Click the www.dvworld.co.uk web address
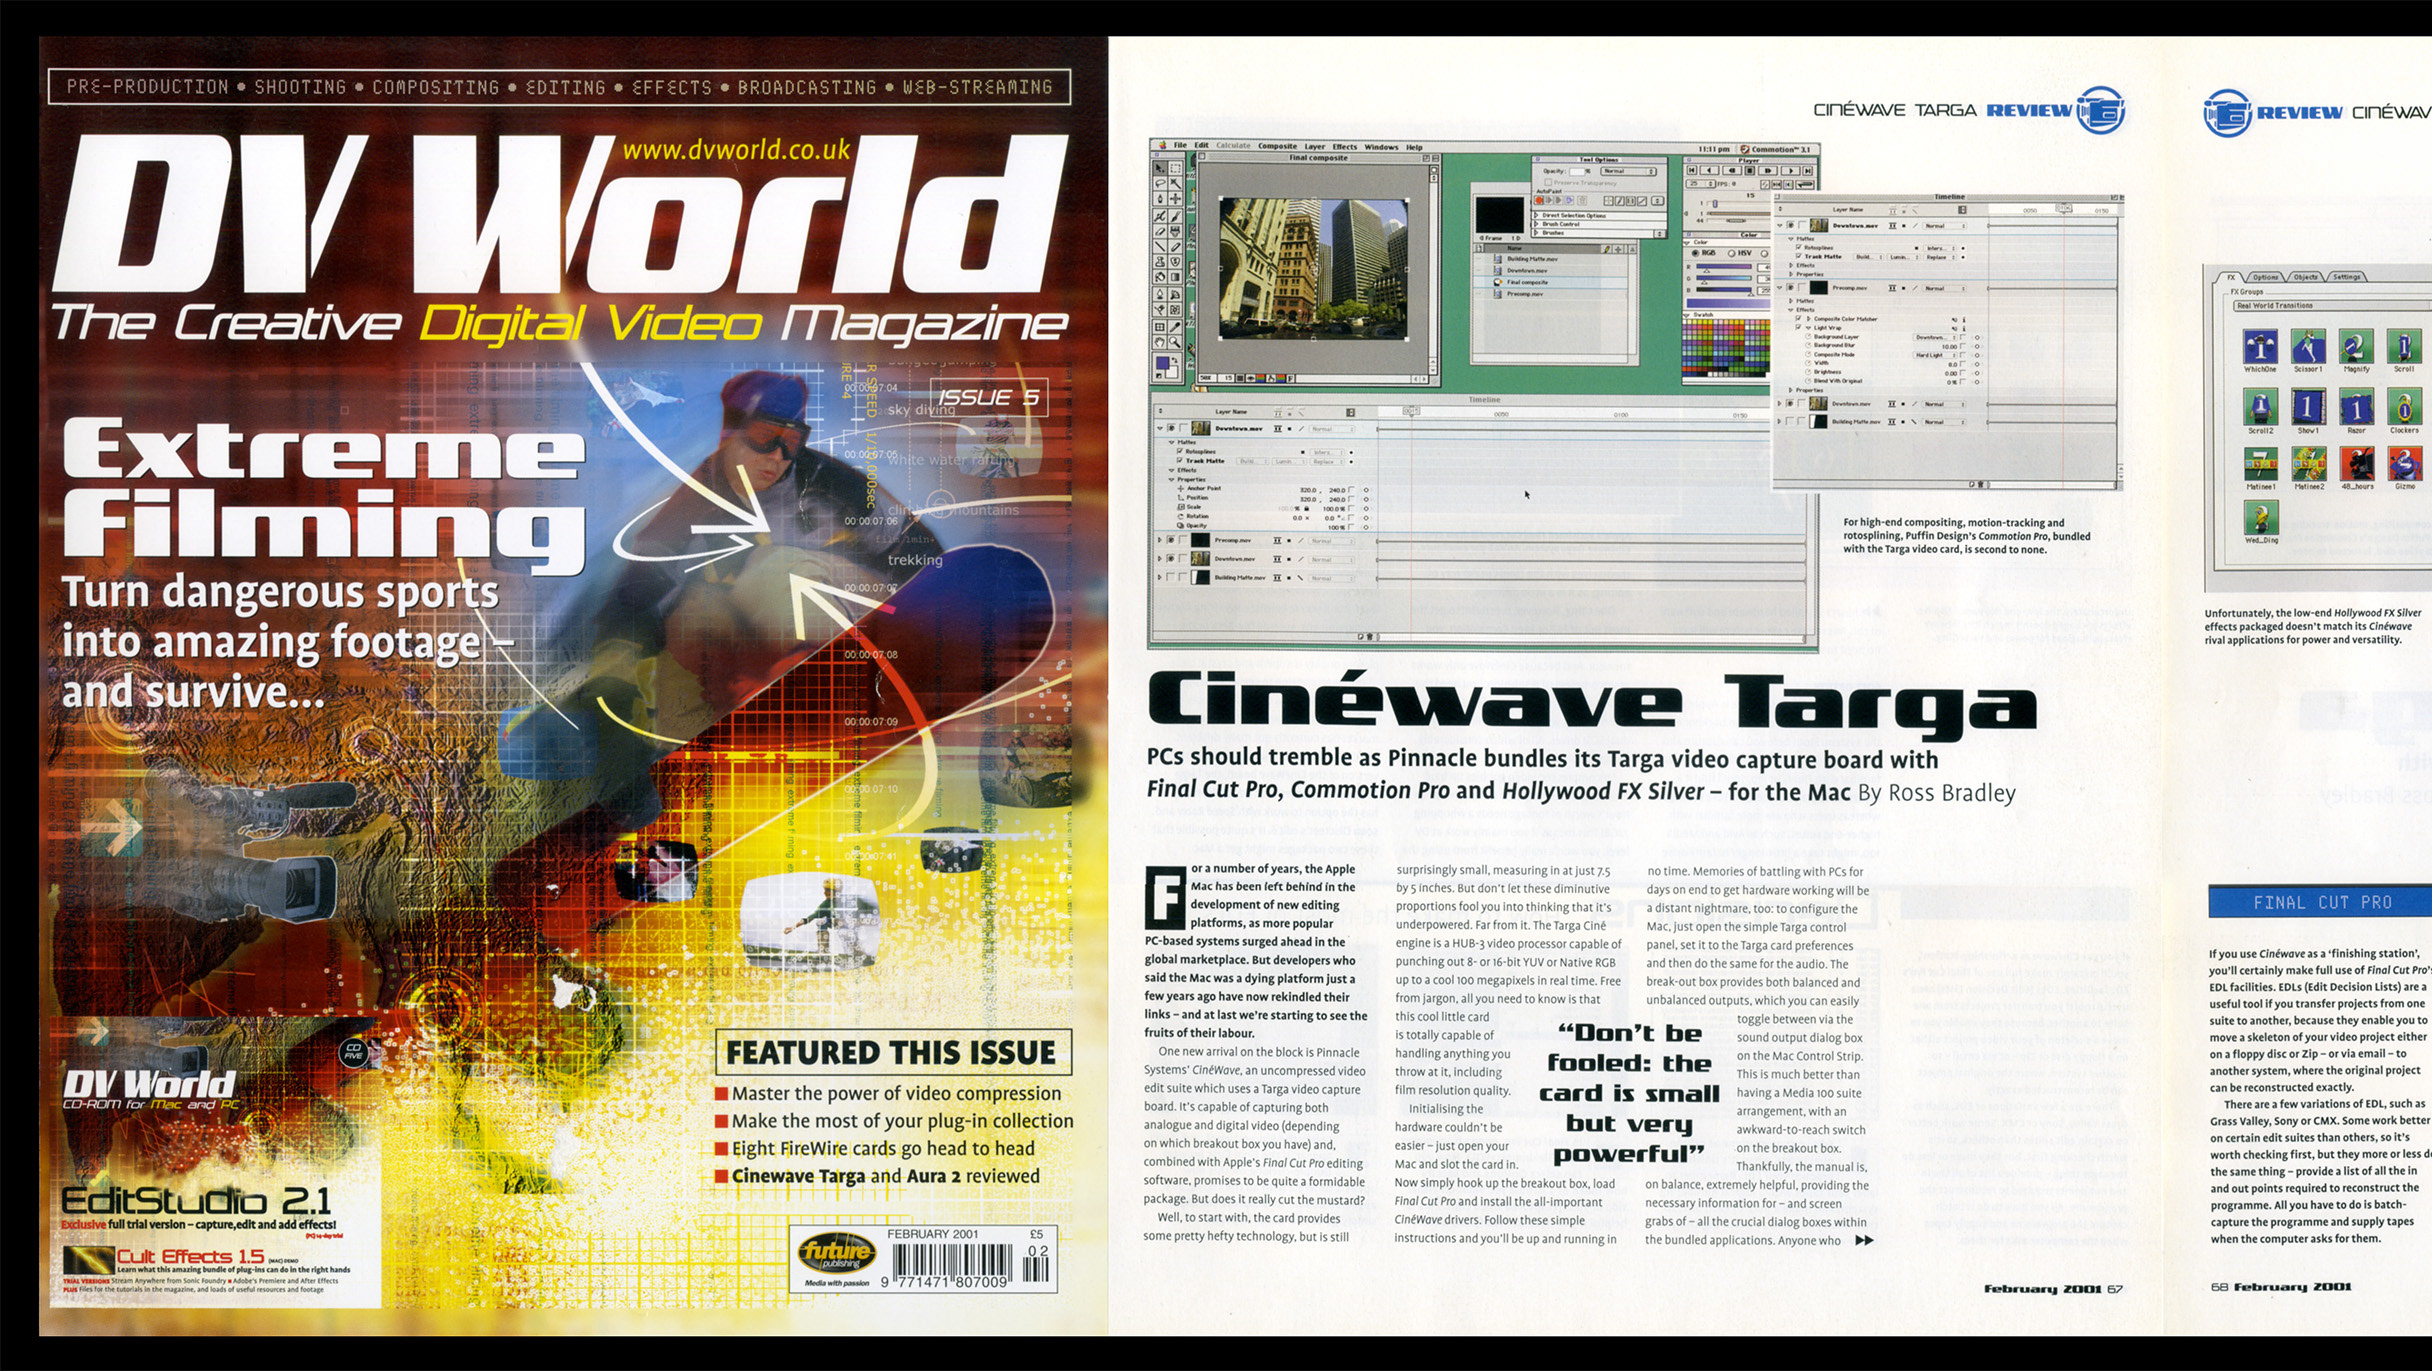Viewport: 2432px width, 1371px height. pyautogui.click(x=736, y=150)
